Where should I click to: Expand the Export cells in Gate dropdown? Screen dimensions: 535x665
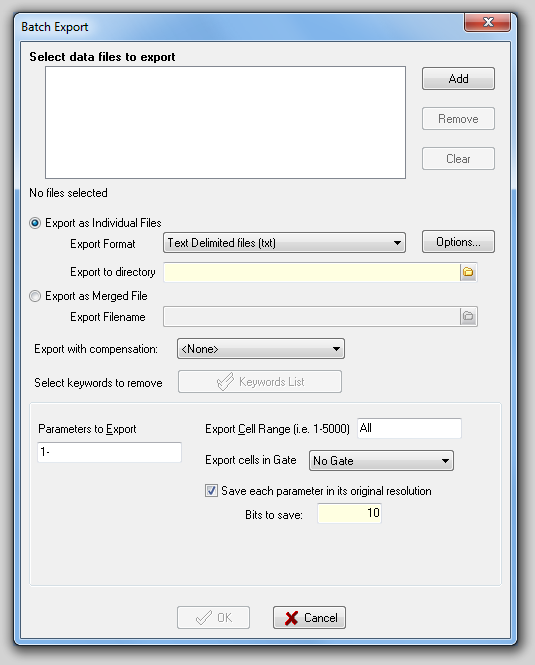(x=381, y=461)
